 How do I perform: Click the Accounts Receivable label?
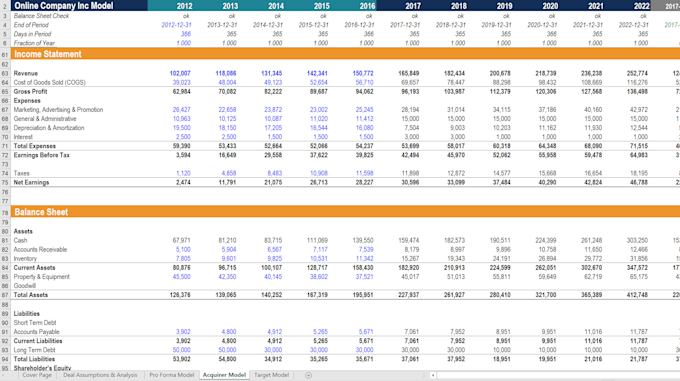pos(40,250)
